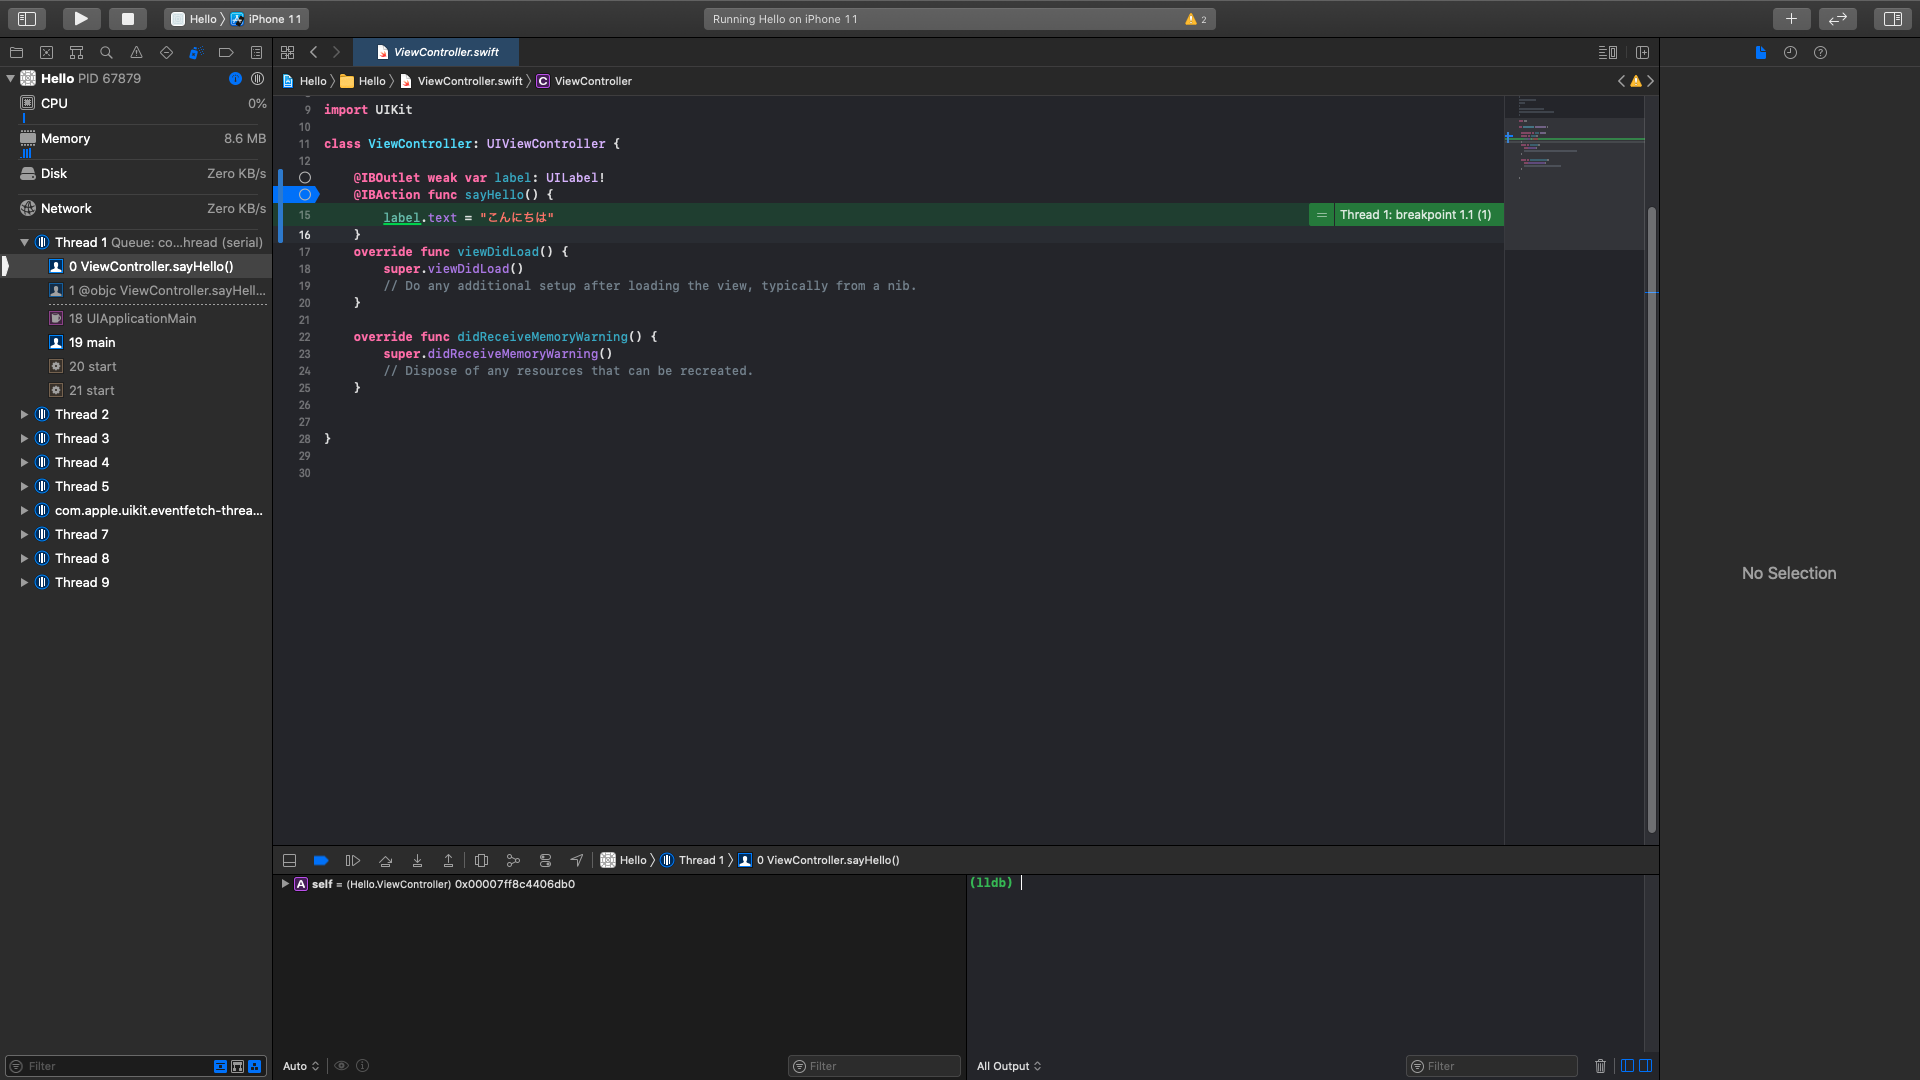Collapse the Thread 1 disclosure triangle
Screen dimensions: 1920x1080
coord(24,242)
